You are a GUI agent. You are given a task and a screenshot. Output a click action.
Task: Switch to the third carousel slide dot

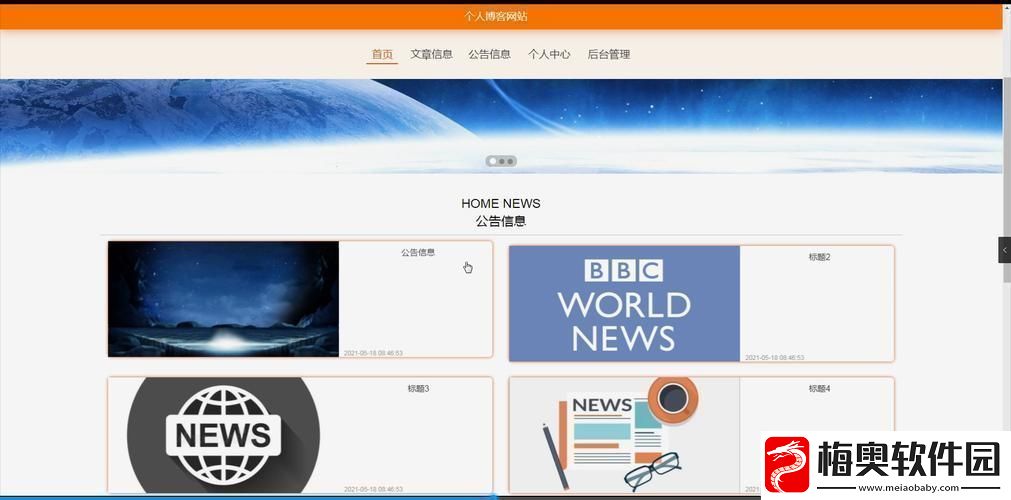point(510,161)
